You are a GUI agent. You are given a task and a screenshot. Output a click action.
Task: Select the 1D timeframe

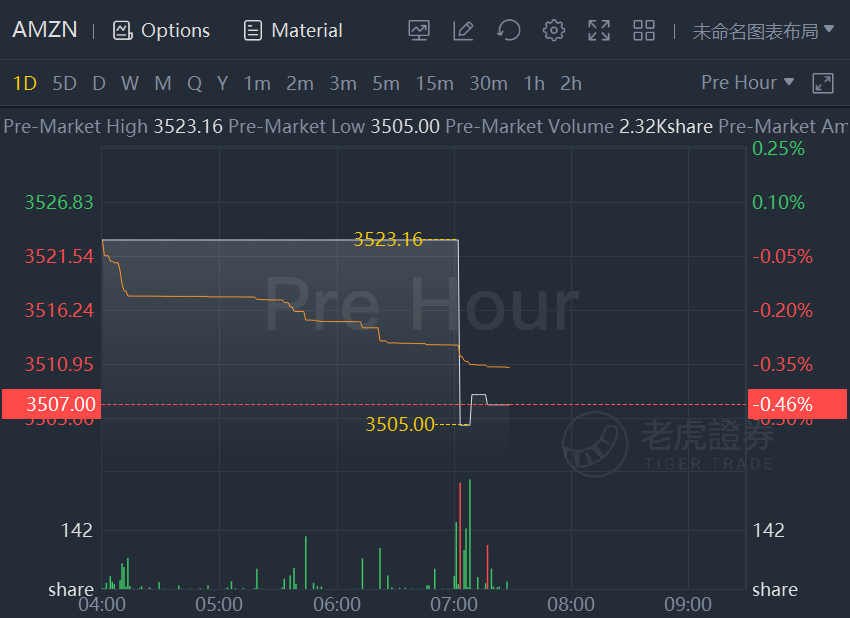(x=24, y=83)
